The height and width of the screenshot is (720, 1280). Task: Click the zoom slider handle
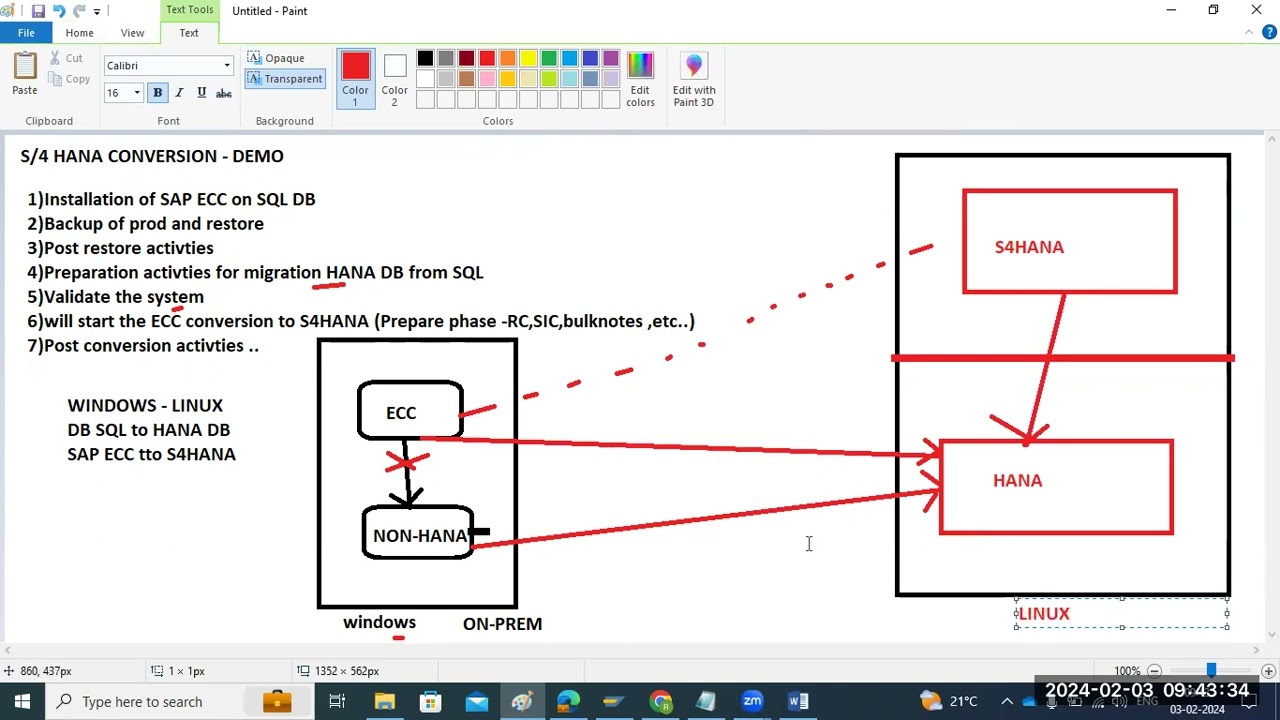[x=1211, y=671]
